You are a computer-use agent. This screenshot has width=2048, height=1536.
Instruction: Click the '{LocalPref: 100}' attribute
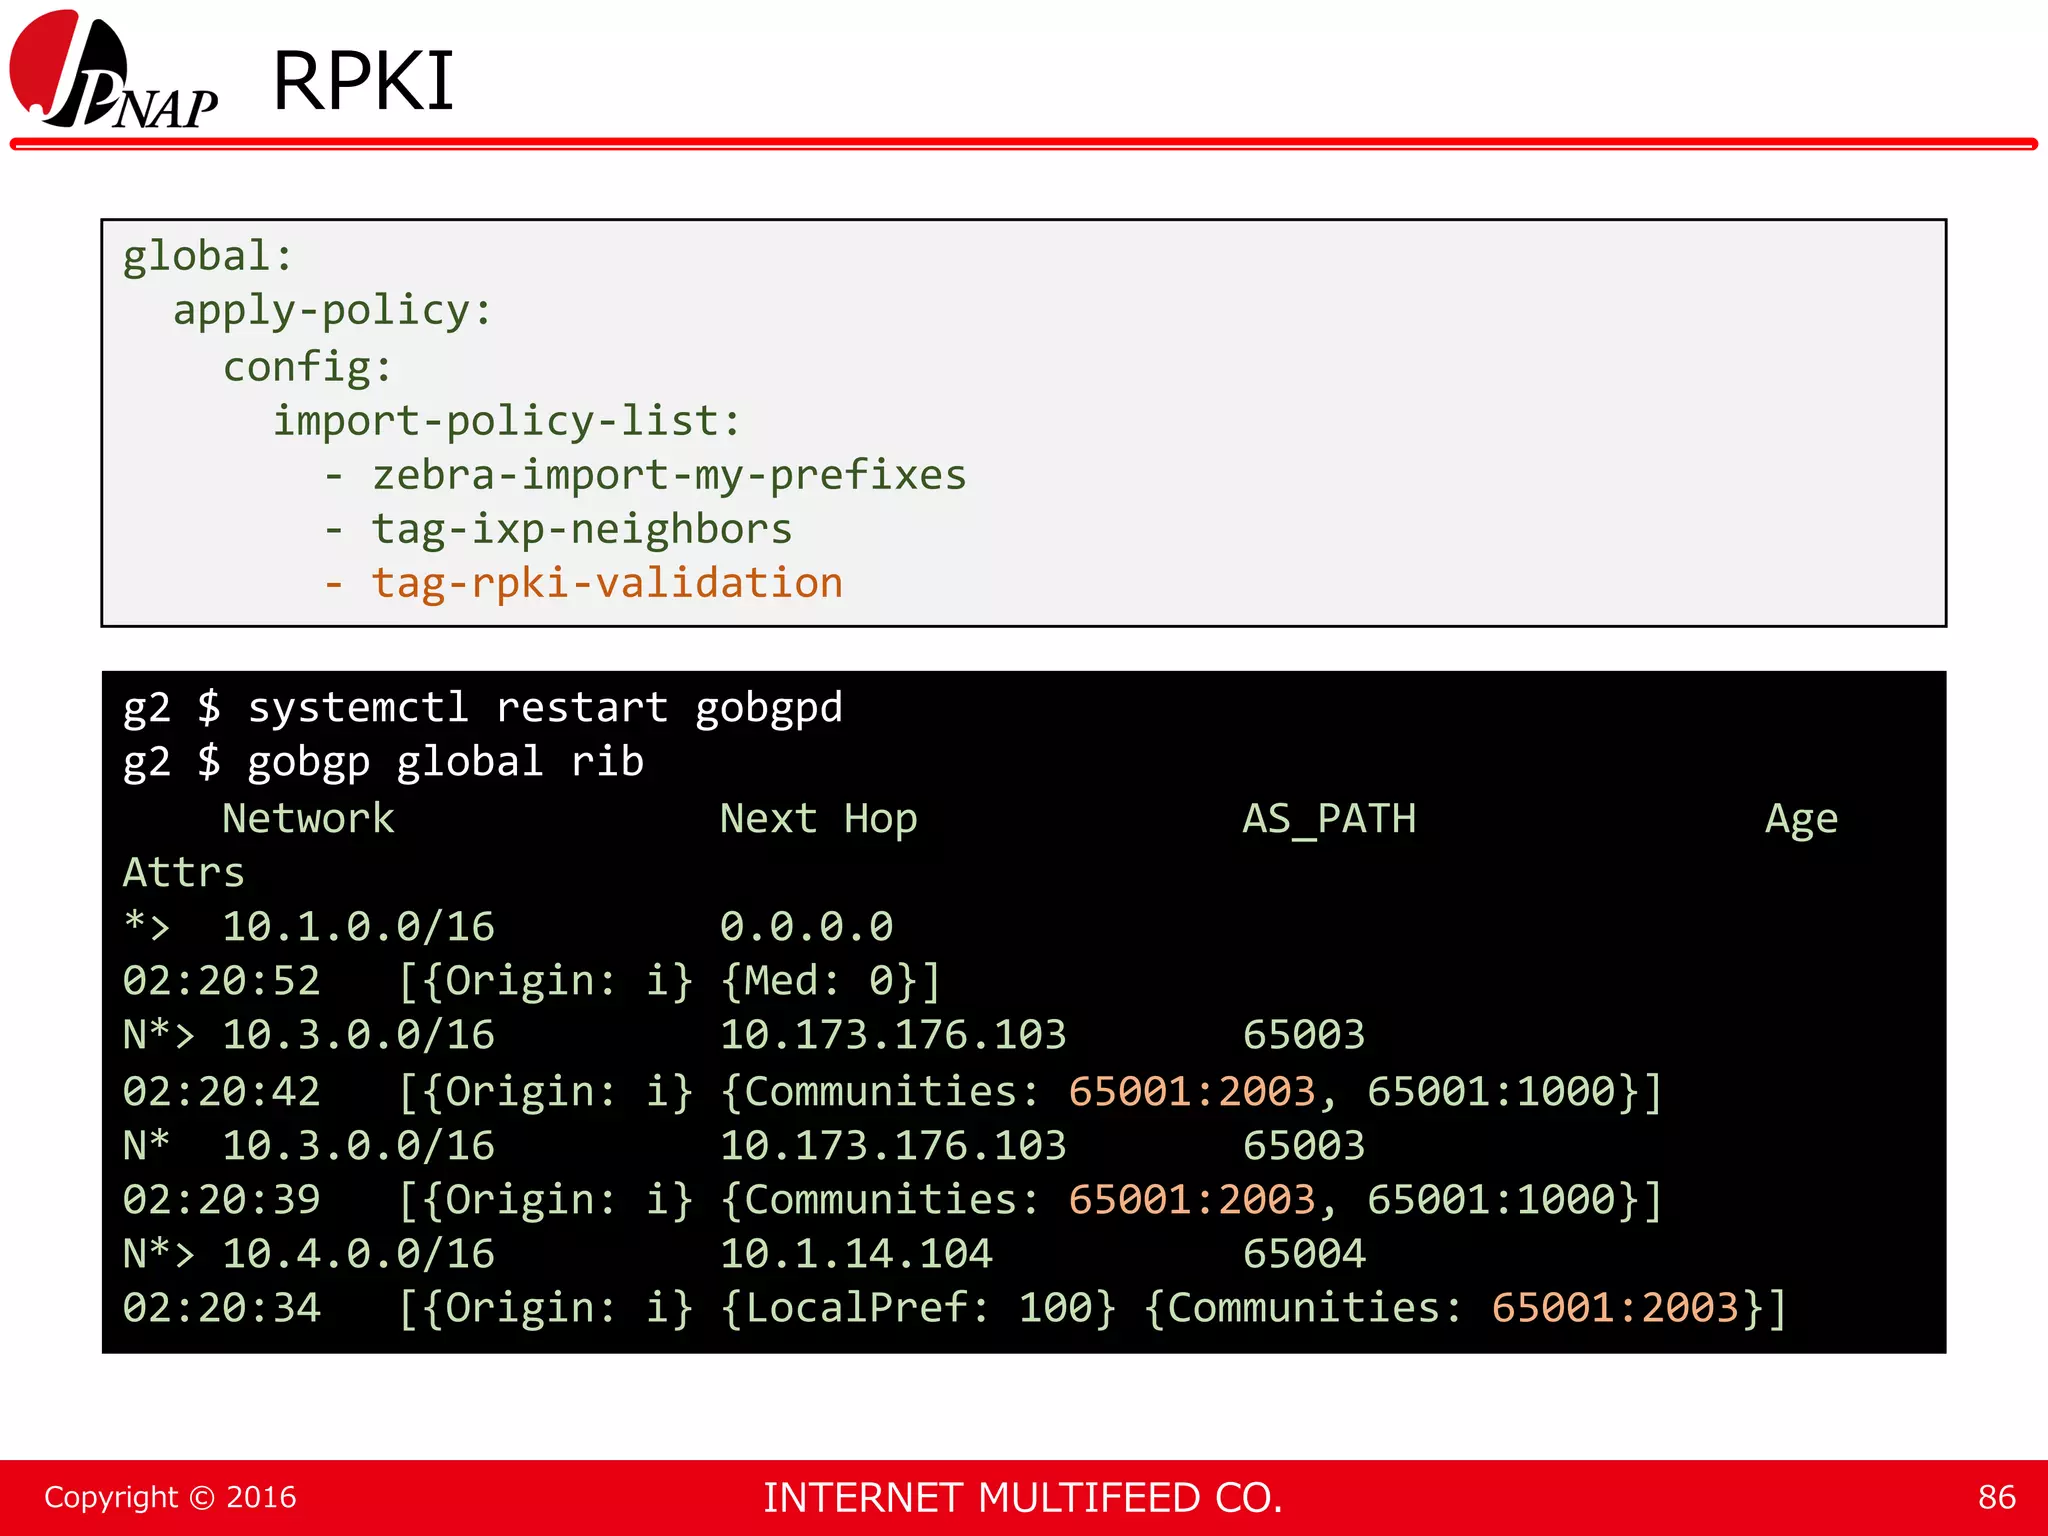click(917, 1308)
